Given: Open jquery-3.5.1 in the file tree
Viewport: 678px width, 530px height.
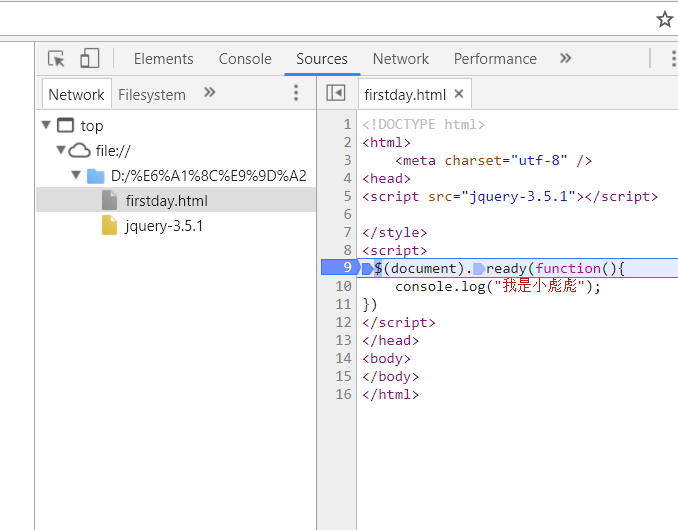Looking at the screenshot, I should (x=164, y=226).
